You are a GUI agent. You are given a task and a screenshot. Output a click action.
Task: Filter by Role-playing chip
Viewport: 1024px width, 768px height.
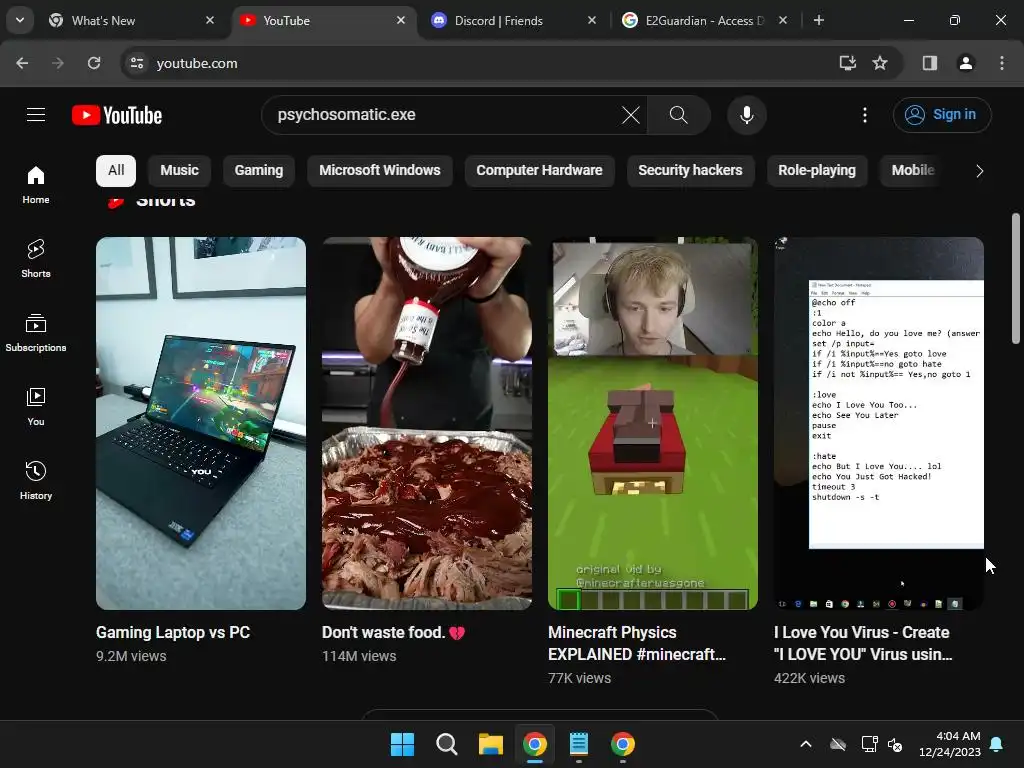click(816, 170)
